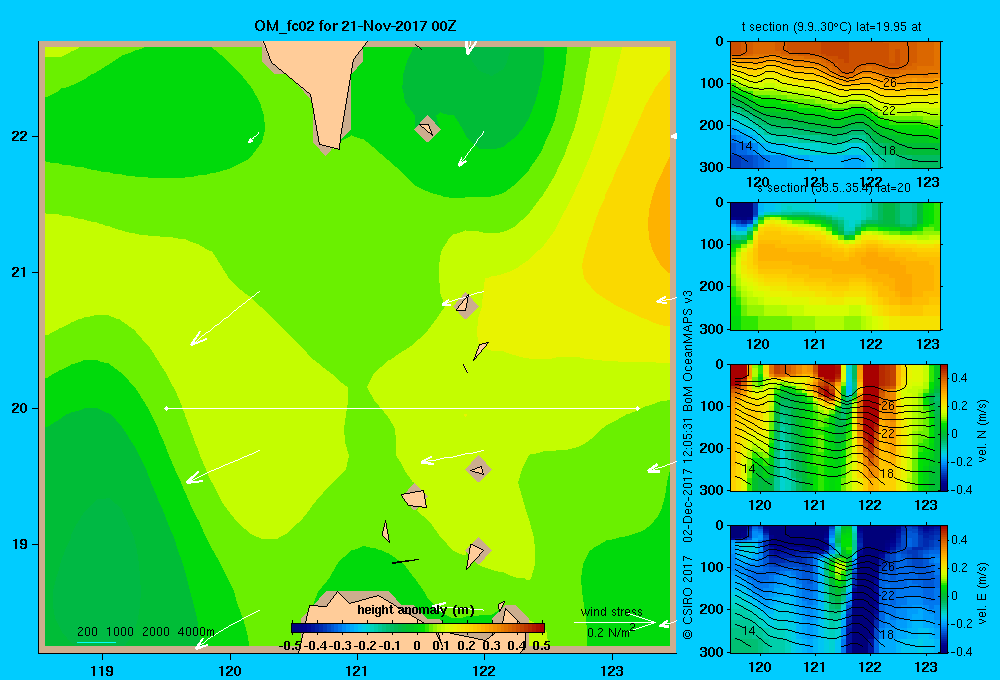Click contour label 14 in the temperature section
Viewport: 1000px width, 680px height.
coord(745,146)
